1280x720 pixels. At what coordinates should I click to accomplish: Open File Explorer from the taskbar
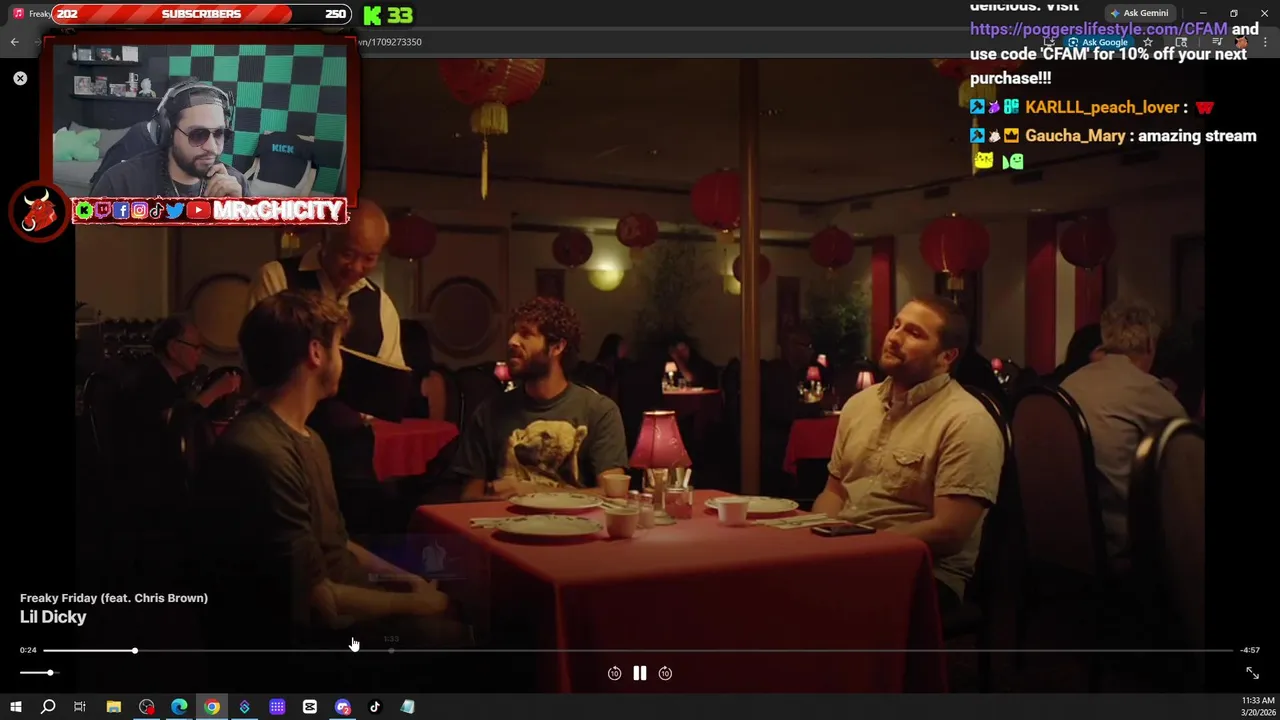[x=114, y=707]
